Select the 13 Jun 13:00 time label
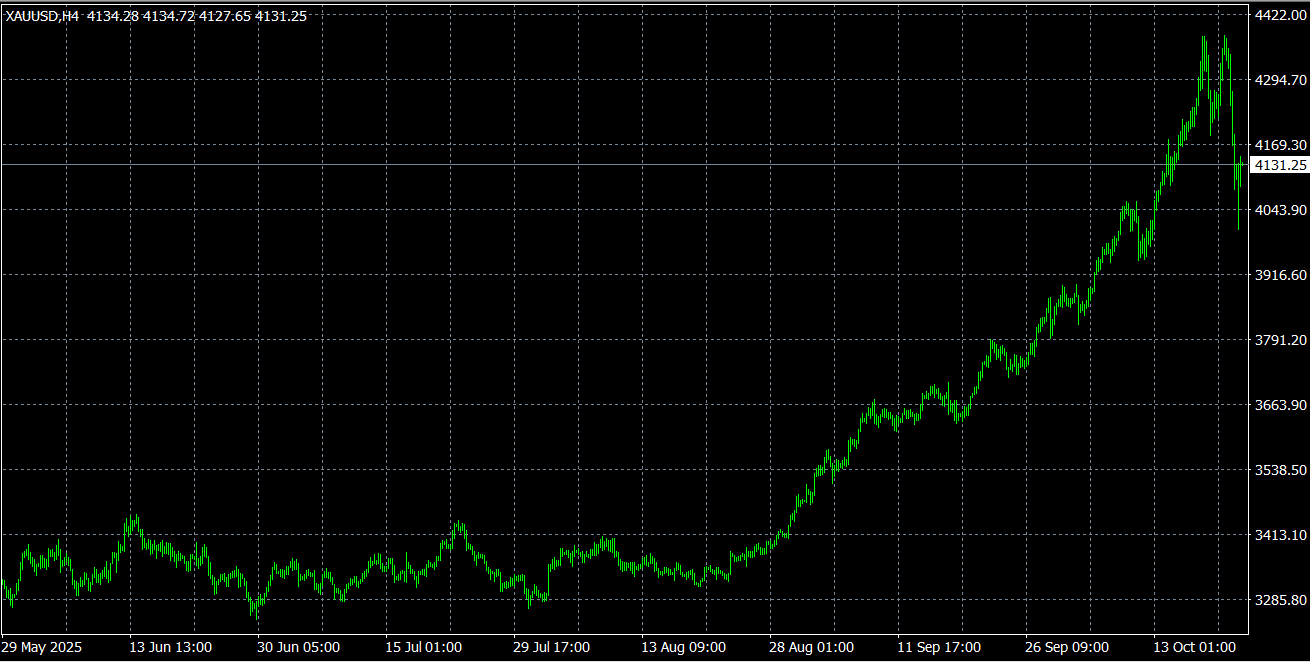The image size is (1310, 663). click(x=171, y=647)
